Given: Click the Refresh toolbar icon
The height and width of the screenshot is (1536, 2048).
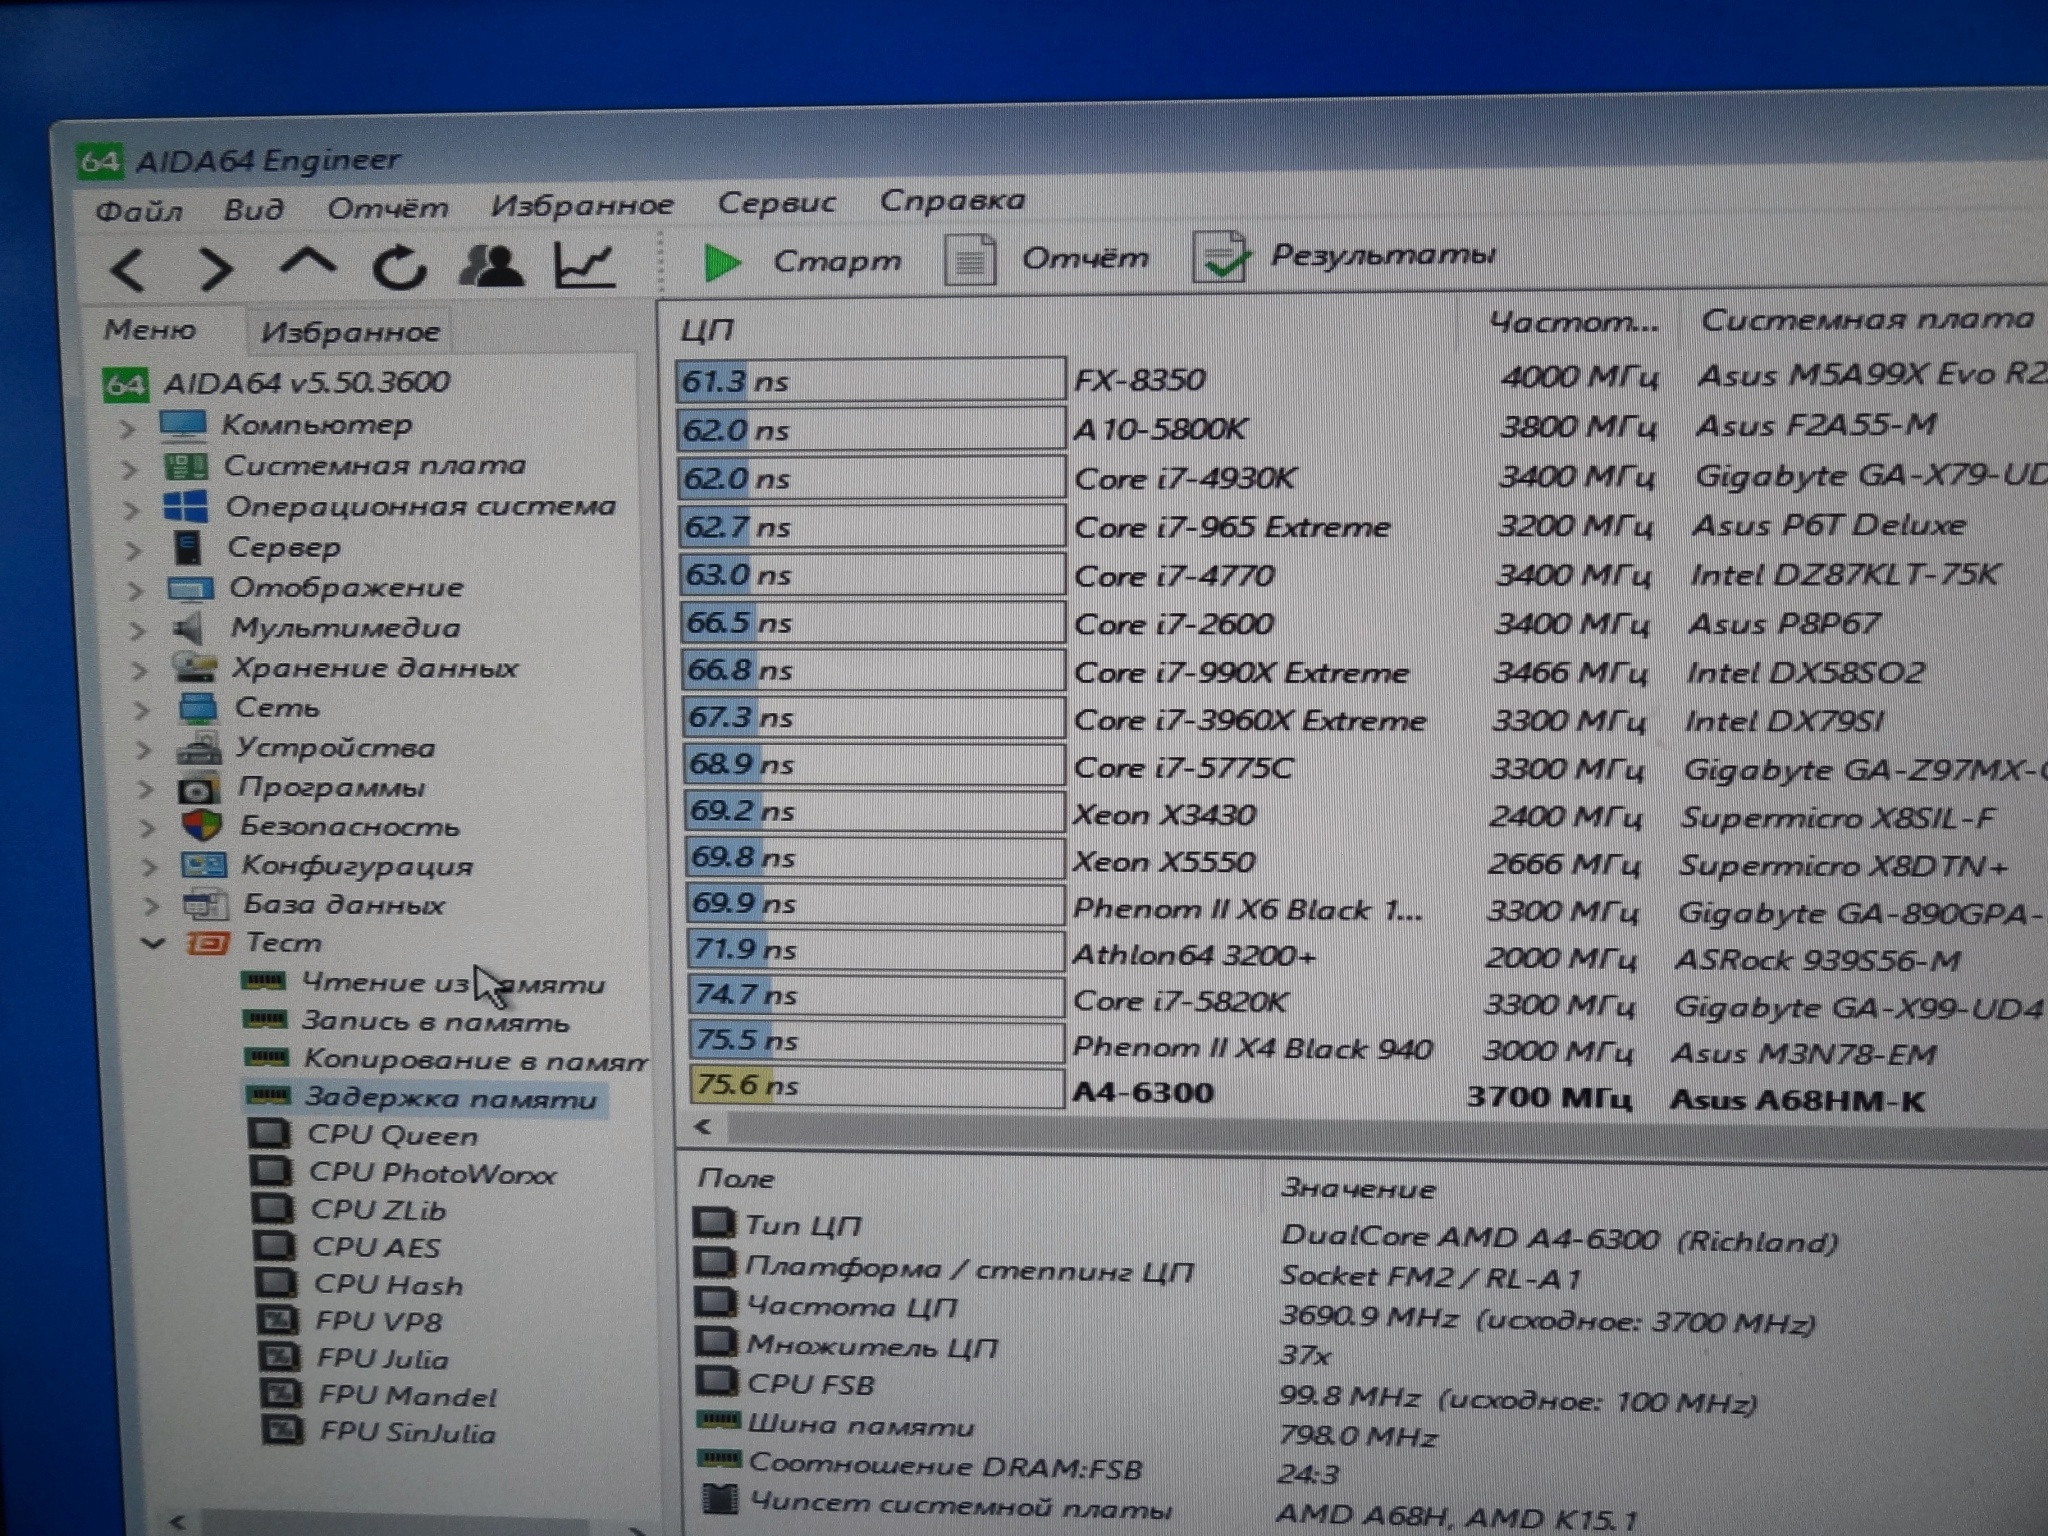Looking at the screenshot, I should (x=399, y=267).
